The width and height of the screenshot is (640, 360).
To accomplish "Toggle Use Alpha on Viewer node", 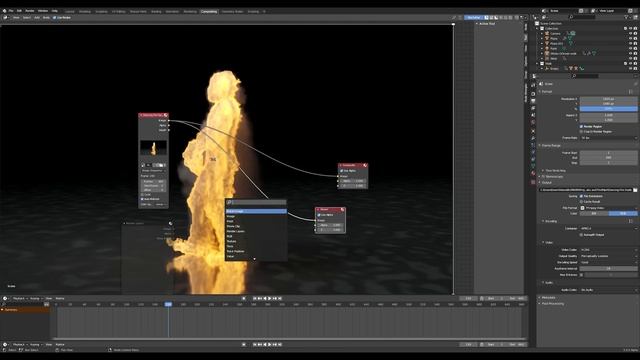I will (x=319, y=215).
